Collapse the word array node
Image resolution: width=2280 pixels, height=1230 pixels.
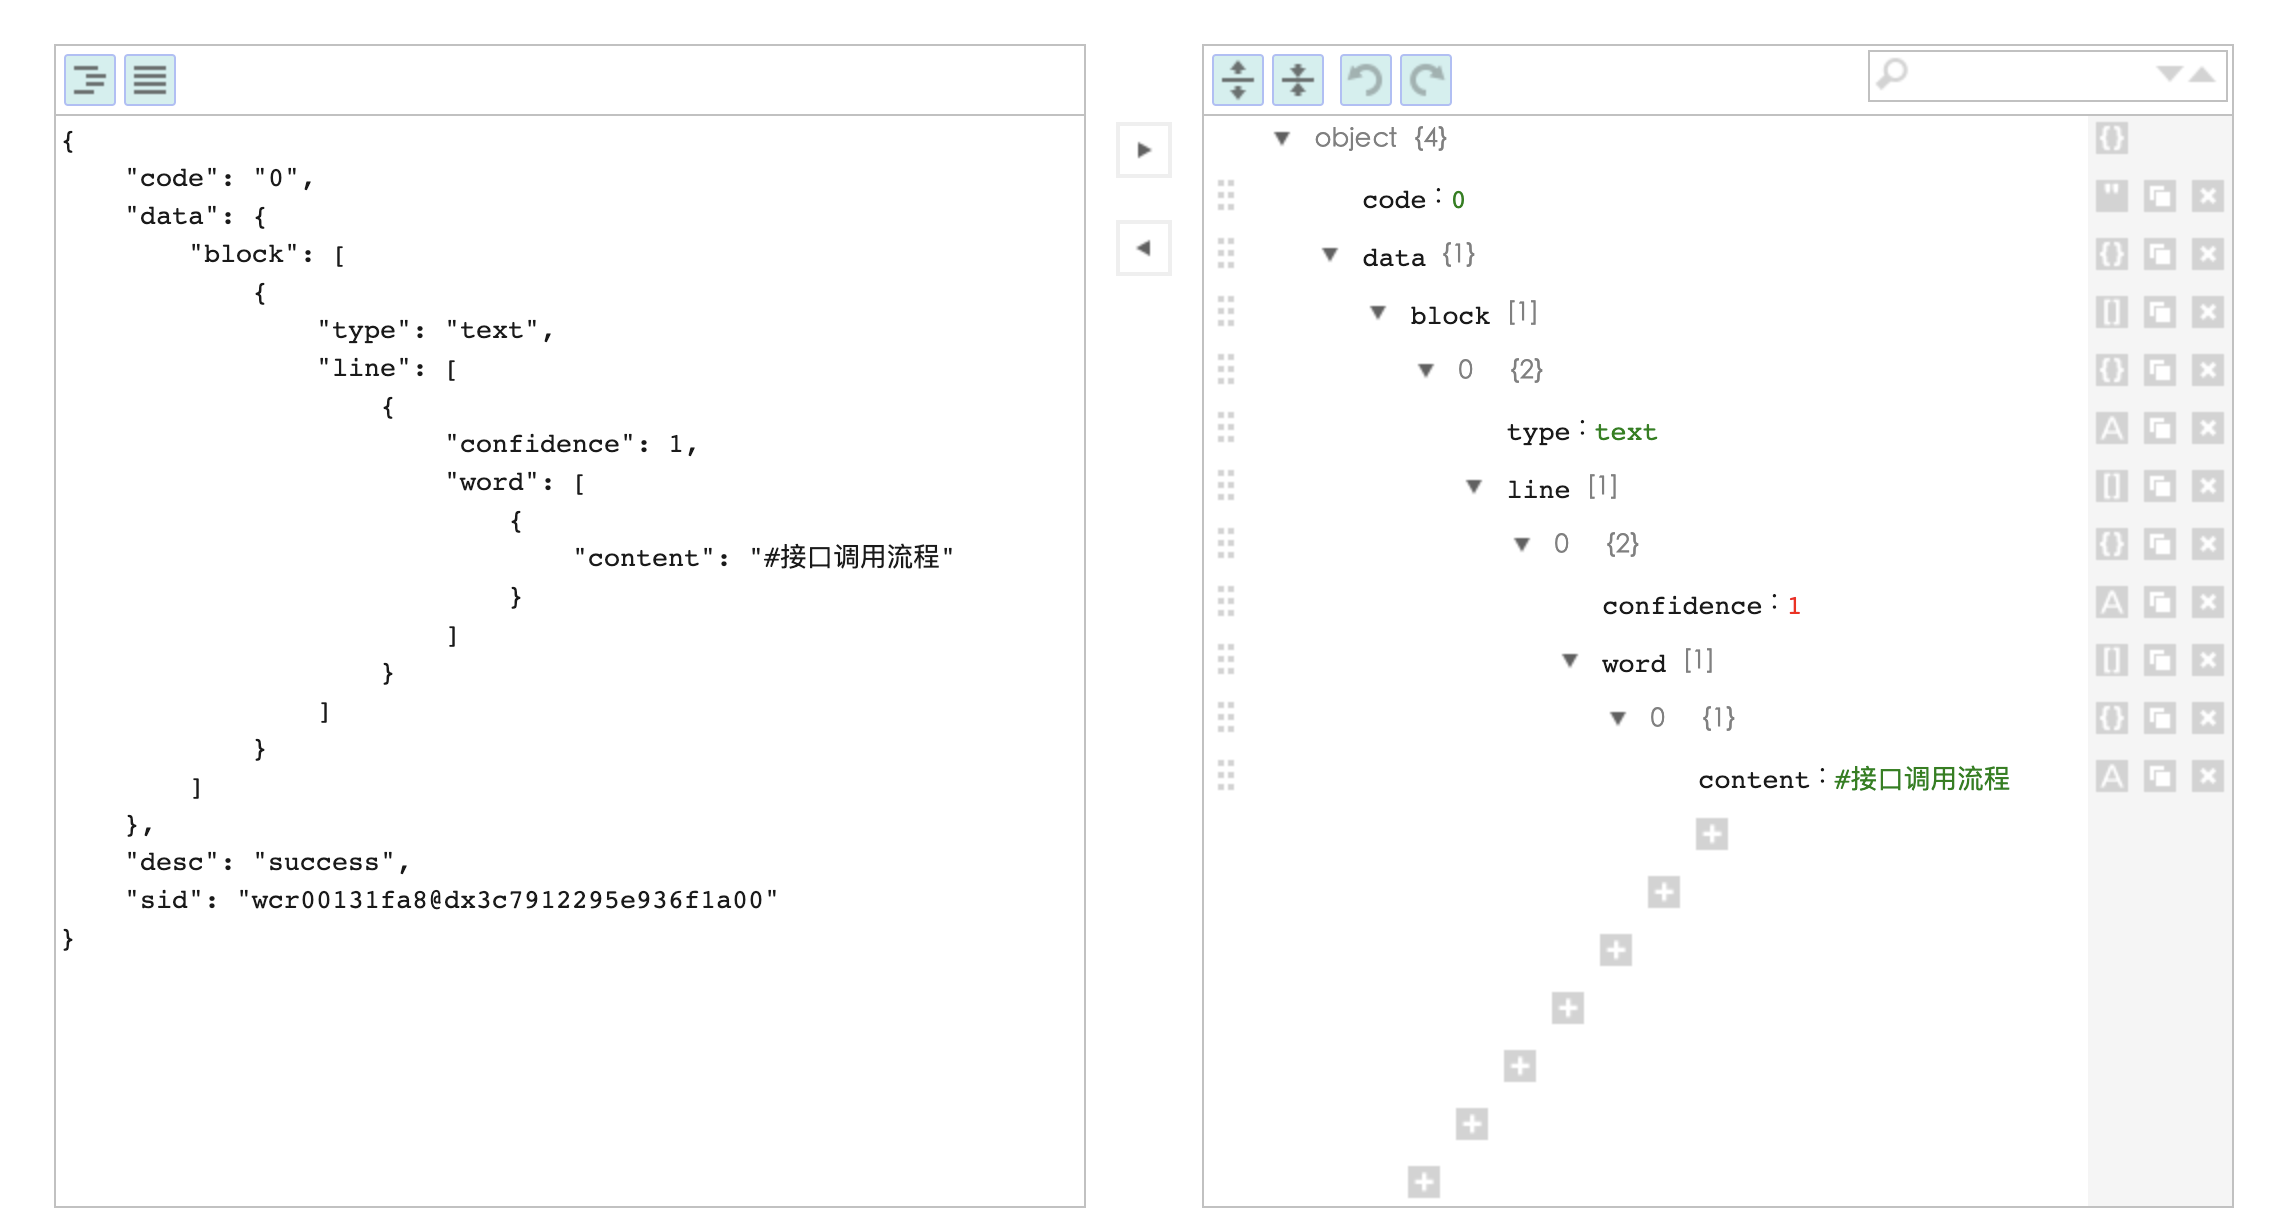[x=1570, y=661]
